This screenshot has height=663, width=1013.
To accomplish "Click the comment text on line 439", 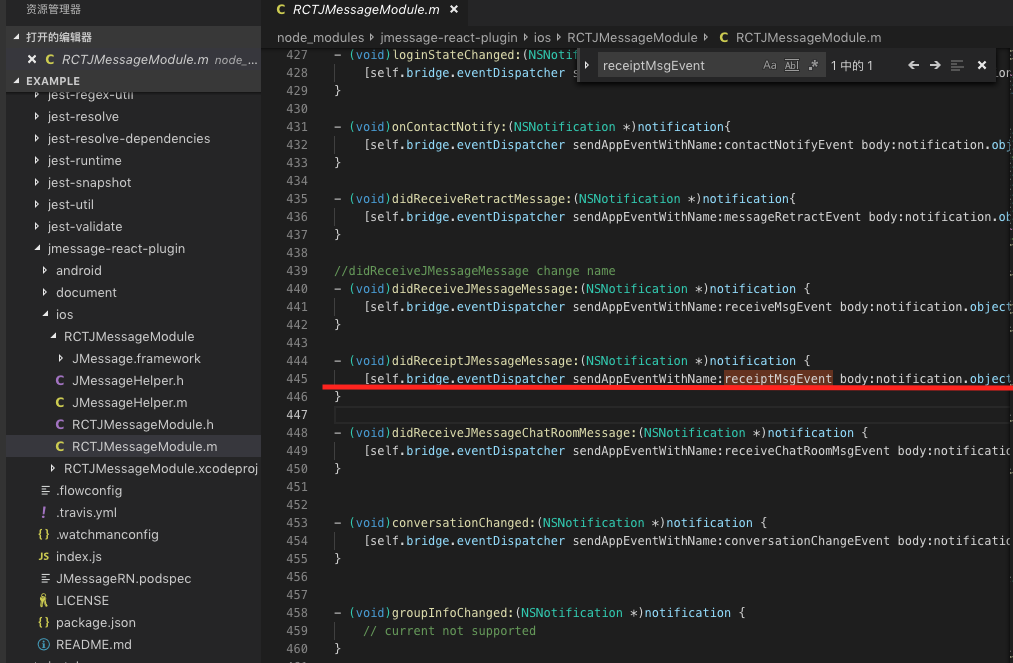I will 475,271.
